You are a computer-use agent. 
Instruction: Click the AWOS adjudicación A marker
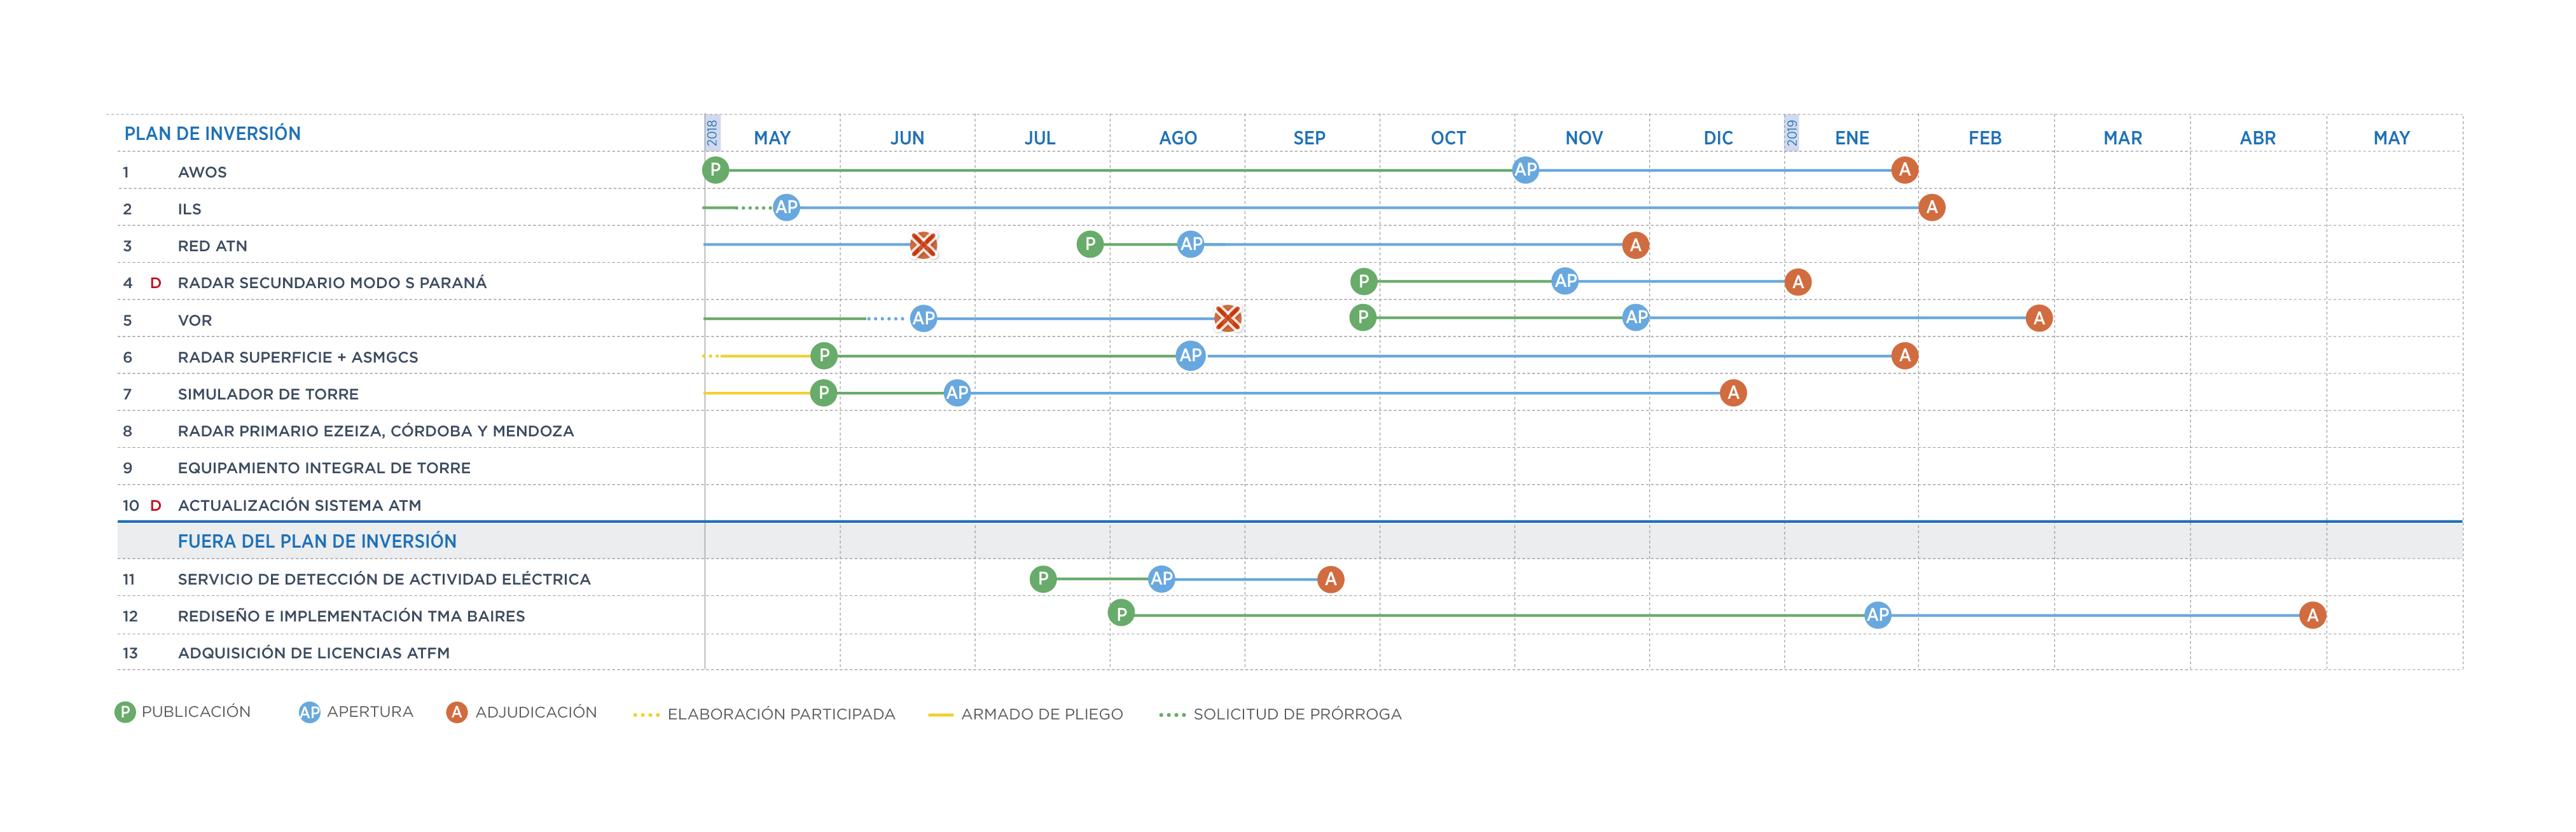[x=1904, y=170]
